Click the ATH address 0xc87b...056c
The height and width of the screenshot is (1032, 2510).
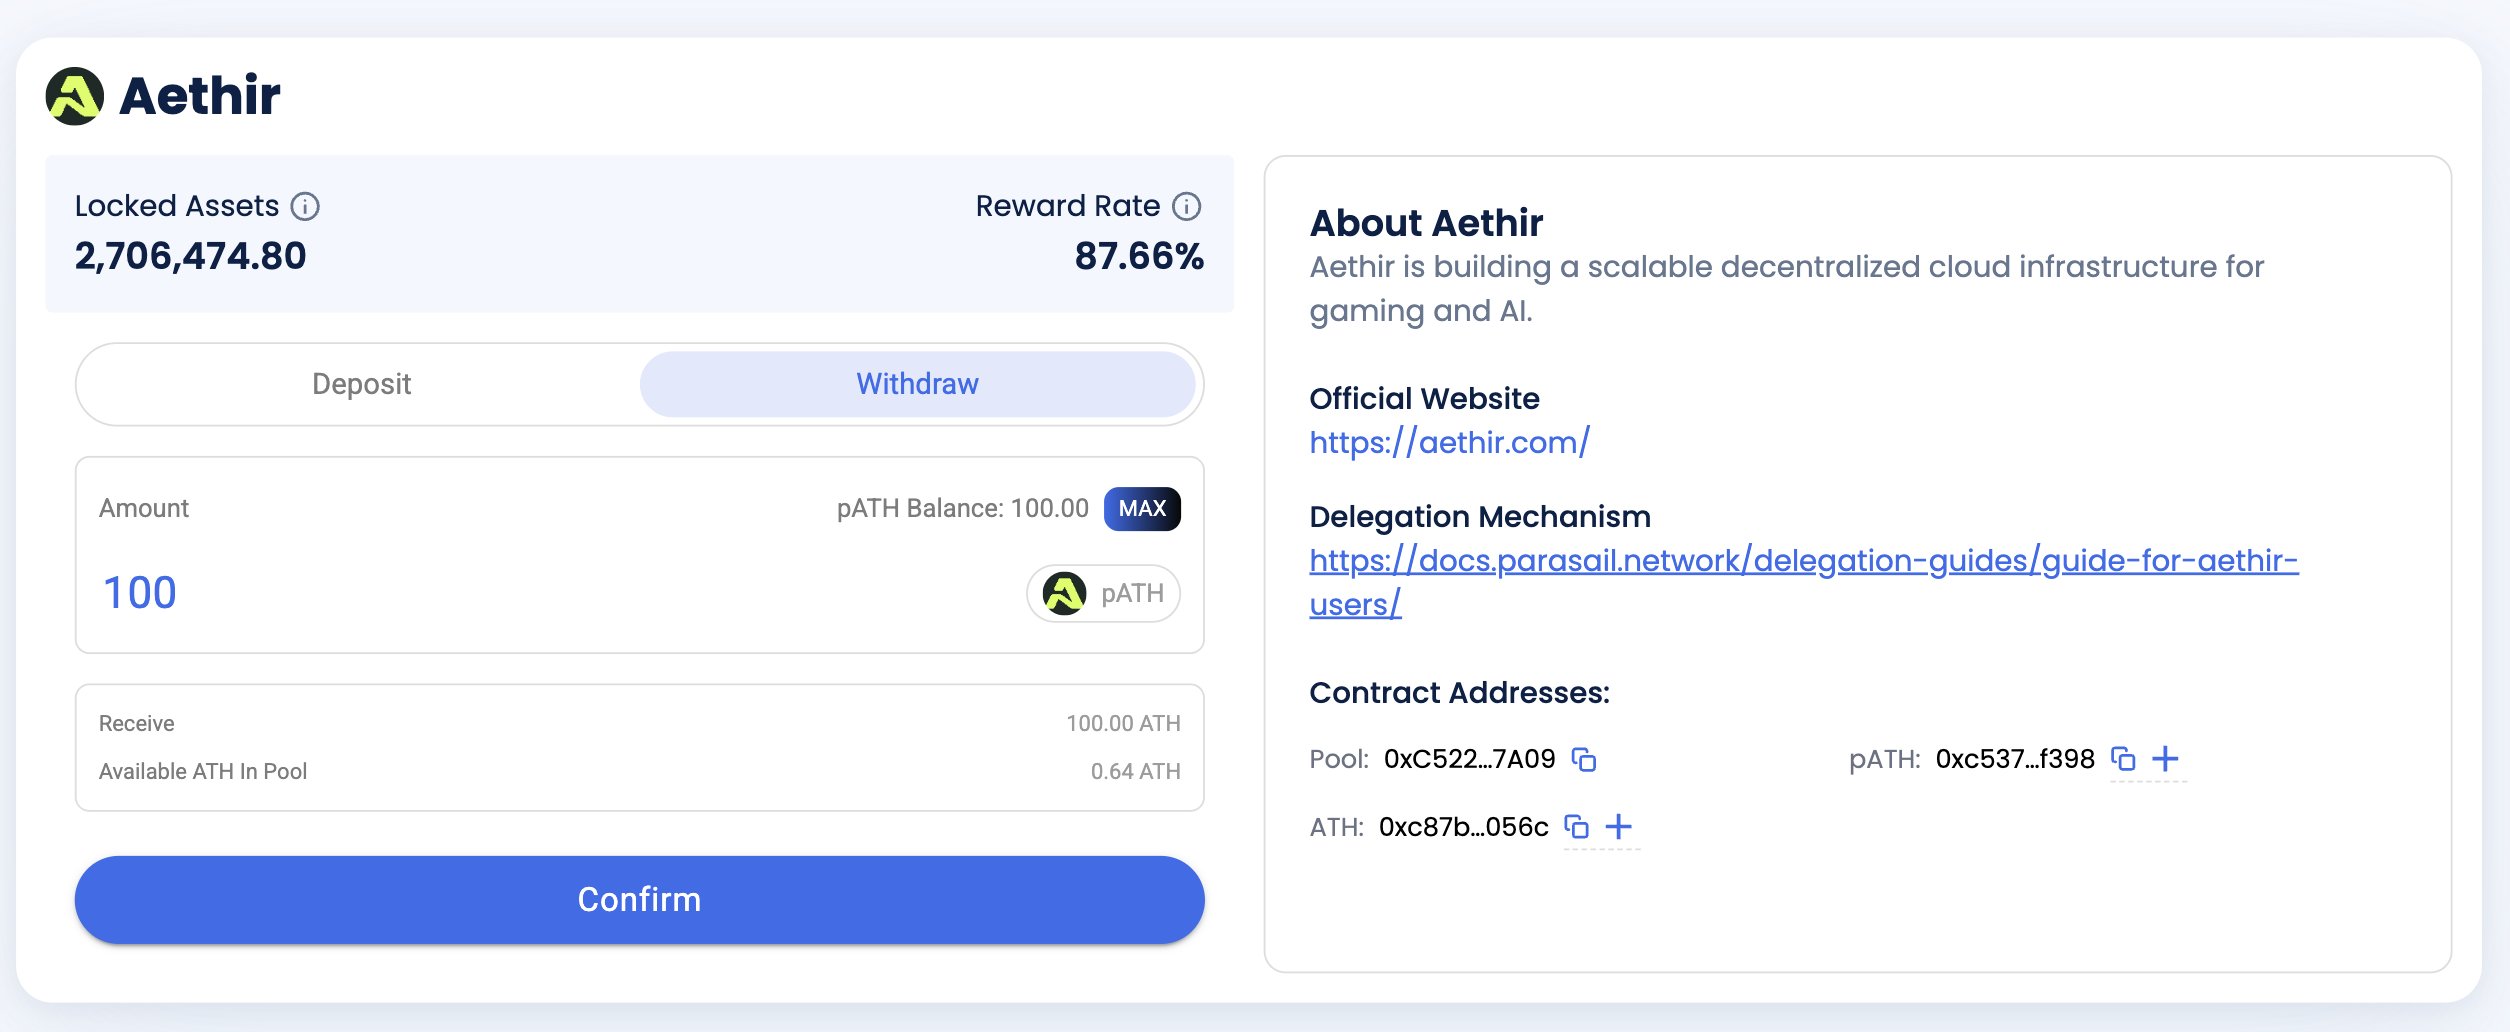tap(1464, 827)
